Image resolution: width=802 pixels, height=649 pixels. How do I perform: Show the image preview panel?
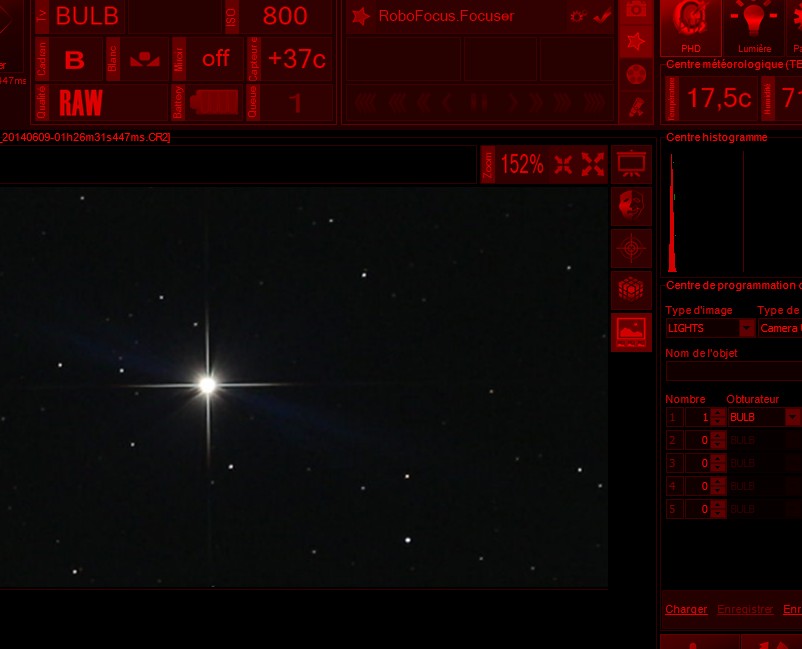click(x=630, y=332)
